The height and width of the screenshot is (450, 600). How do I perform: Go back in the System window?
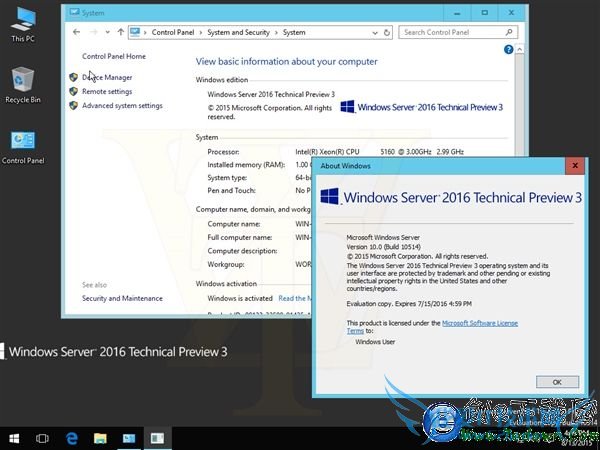(77, 32)
